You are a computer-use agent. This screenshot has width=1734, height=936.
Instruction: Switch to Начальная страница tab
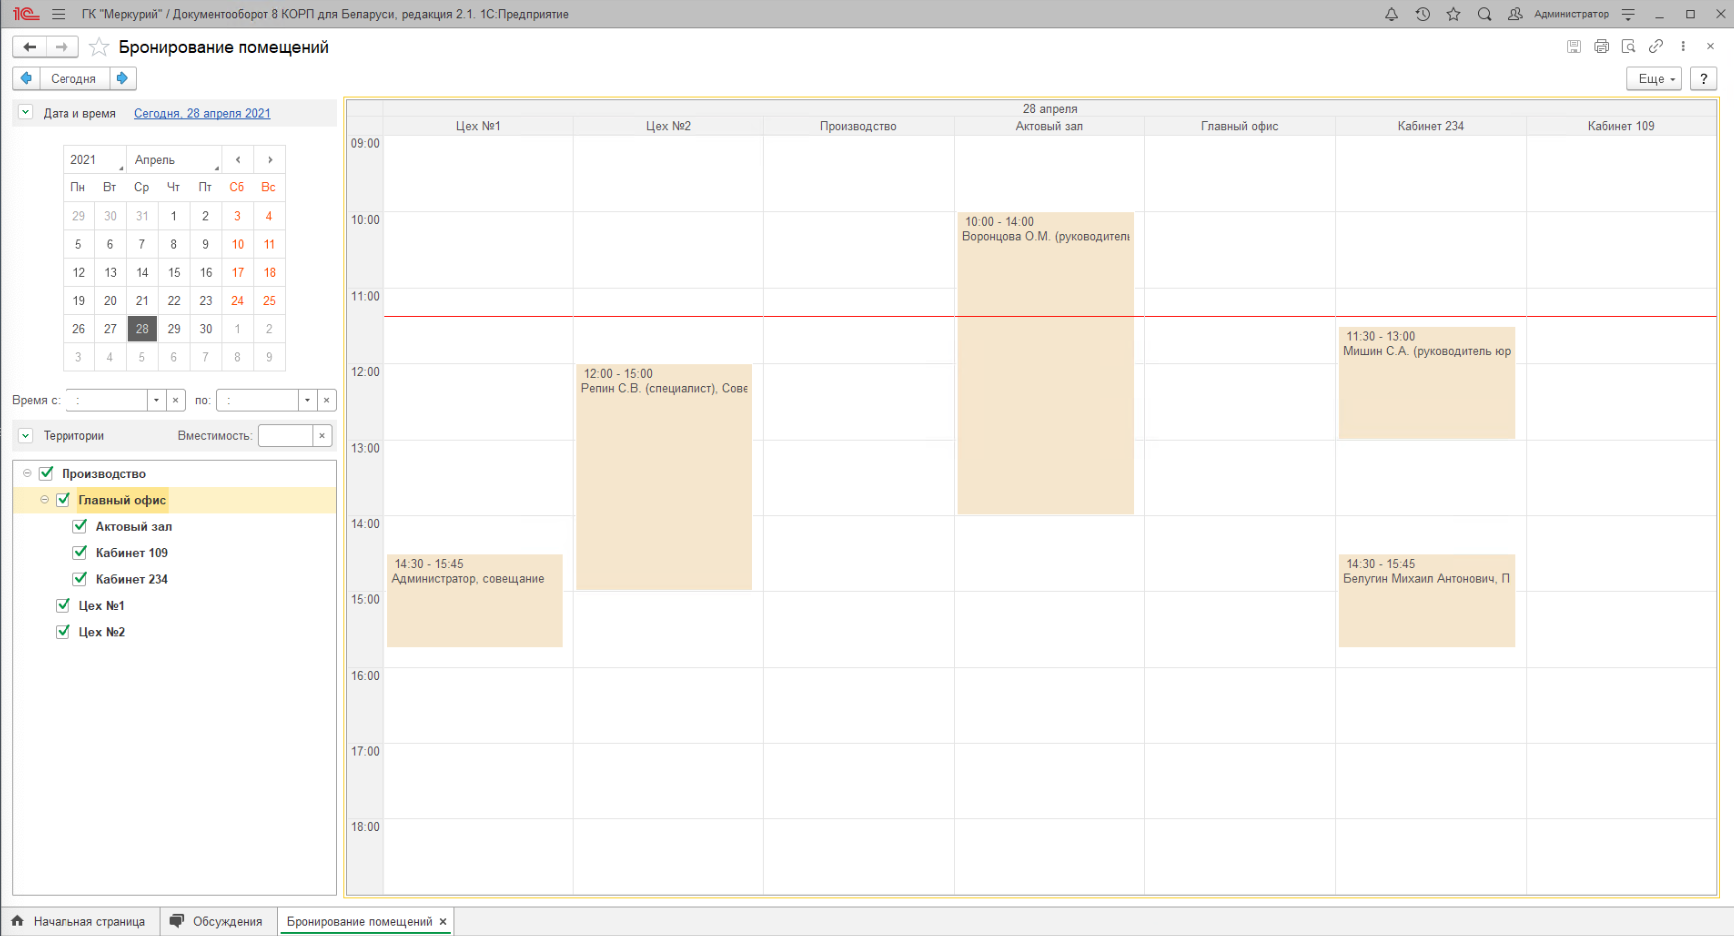pos(79,922)
